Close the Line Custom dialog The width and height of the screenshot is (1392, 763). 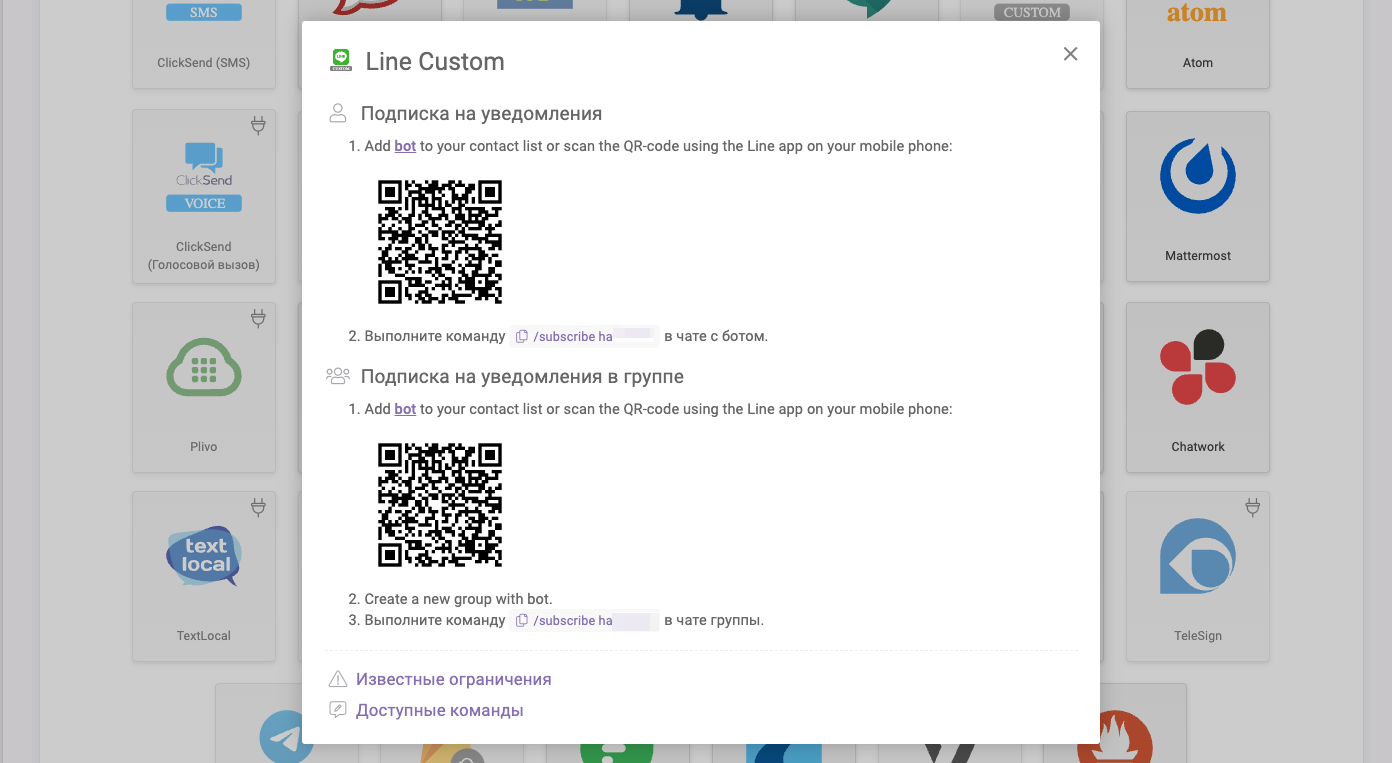coord(1070,54)
